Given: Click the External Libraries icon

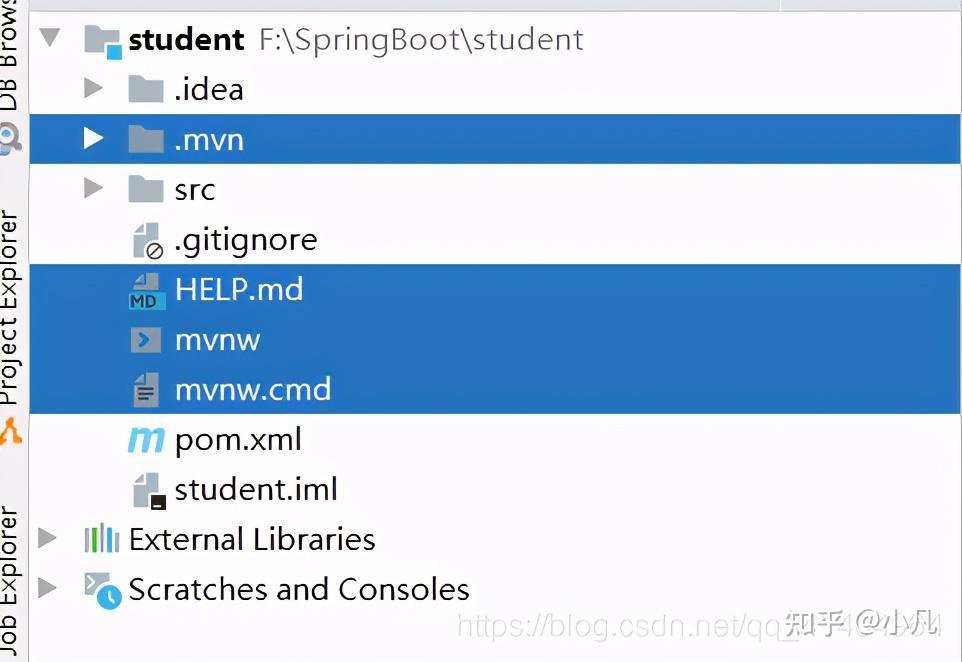Looking at the screenshot, I should (x=100, y=539).
